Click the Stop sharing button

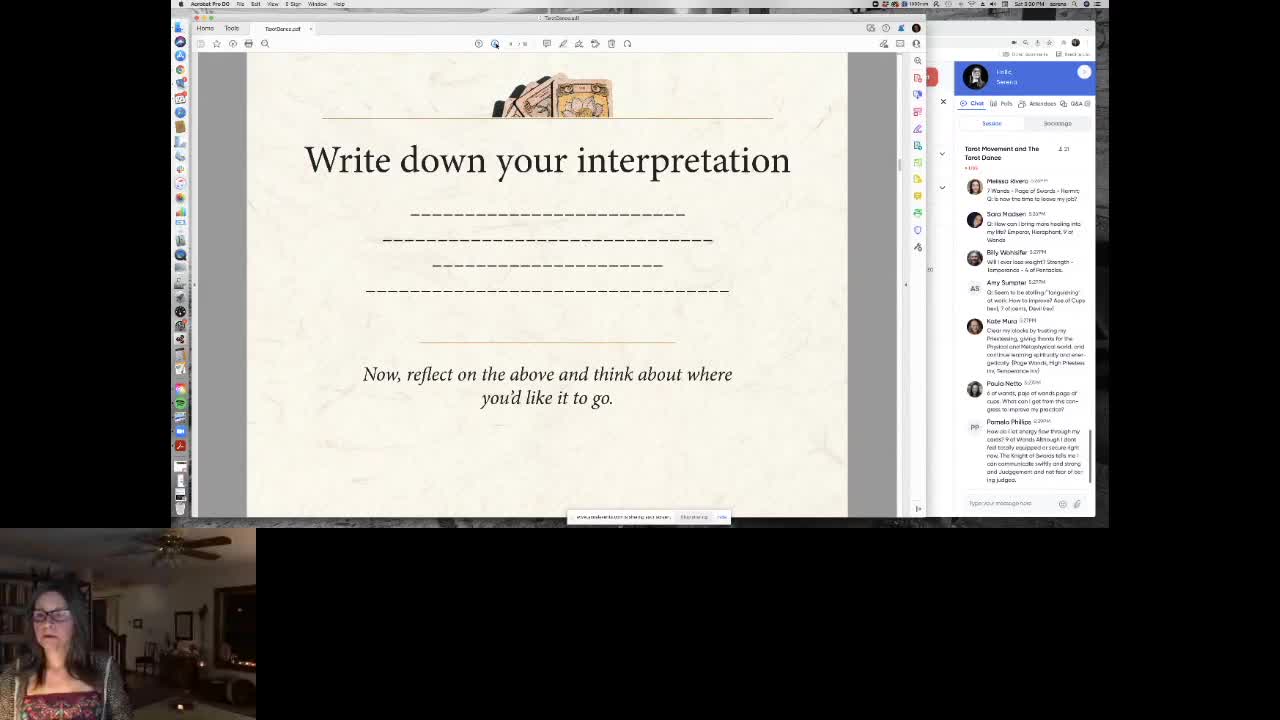tap(694, 517)
